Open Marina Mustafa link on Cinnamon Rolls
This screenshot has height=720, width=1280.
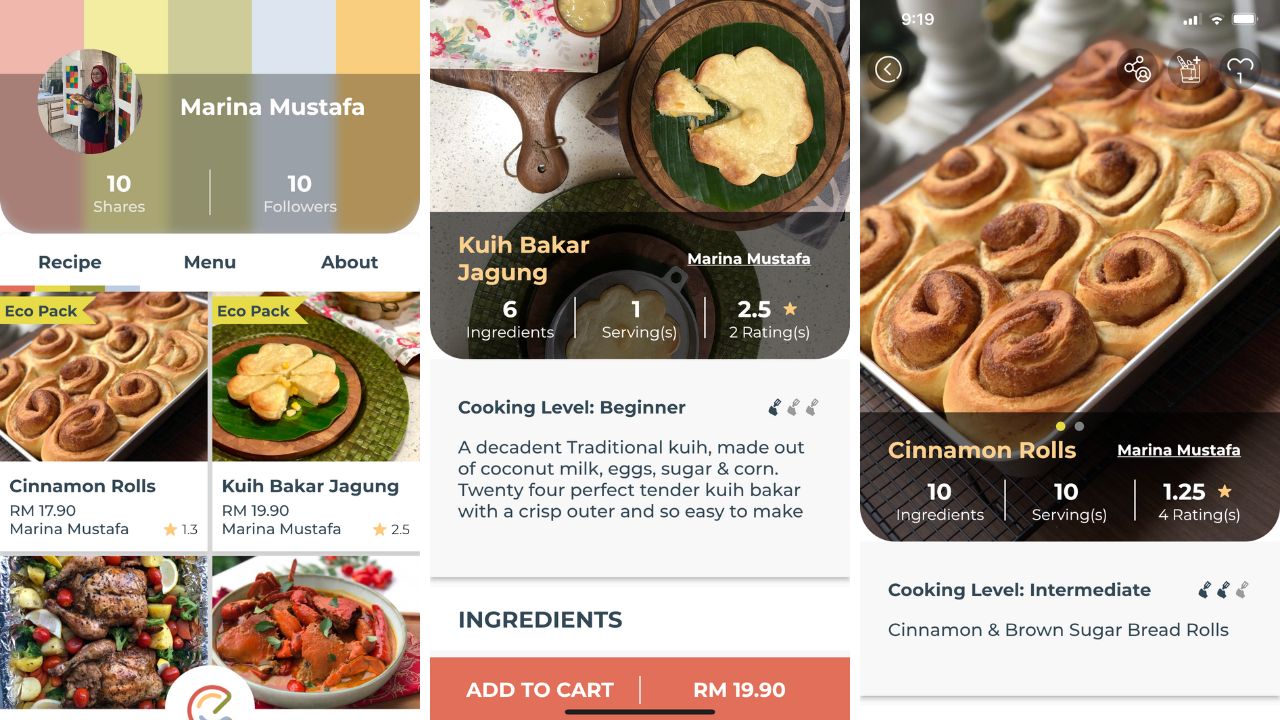pos(1179,450)
